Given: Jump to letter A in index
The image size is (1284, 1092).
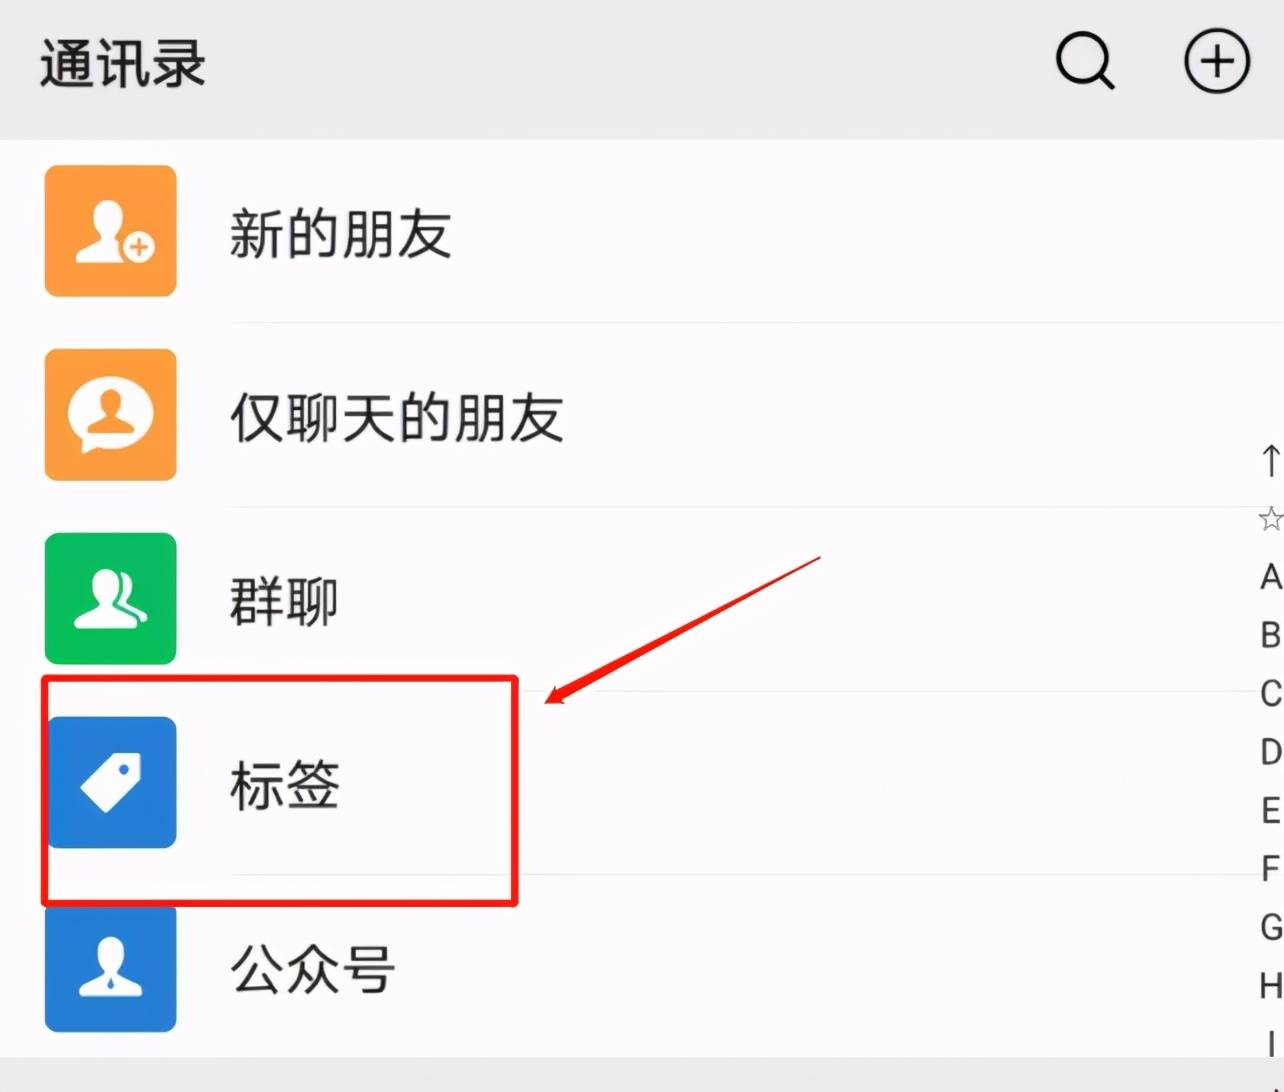Looking at the screenshot, I should click(1270, 577).
